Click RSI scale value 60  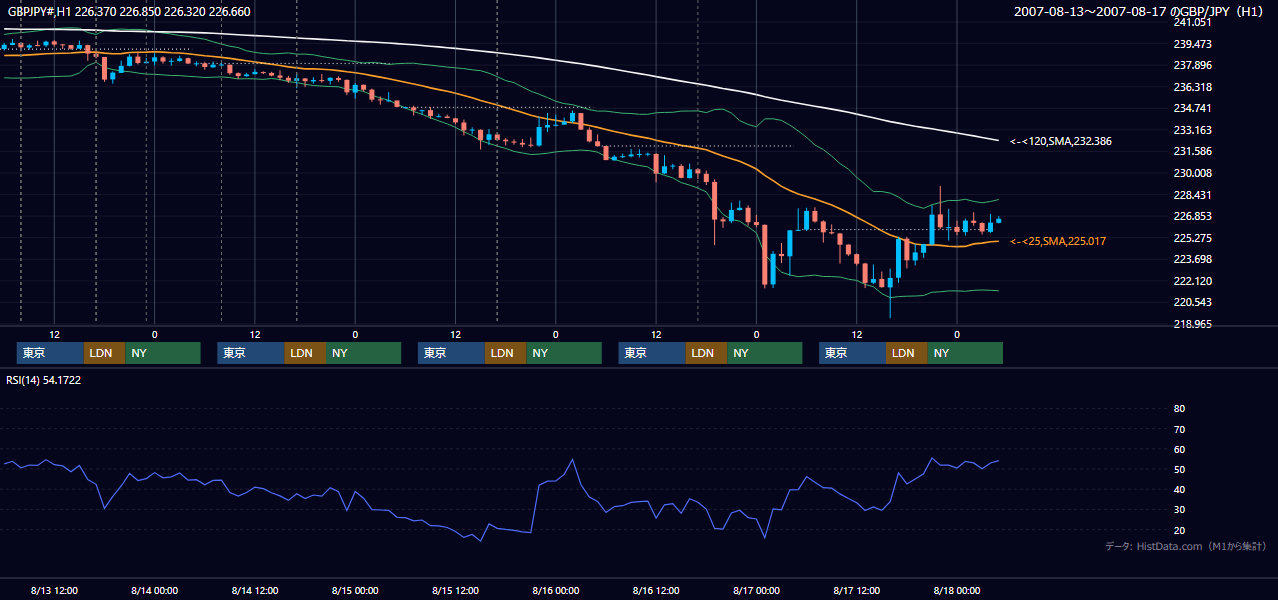click(x=1179, y=449)
